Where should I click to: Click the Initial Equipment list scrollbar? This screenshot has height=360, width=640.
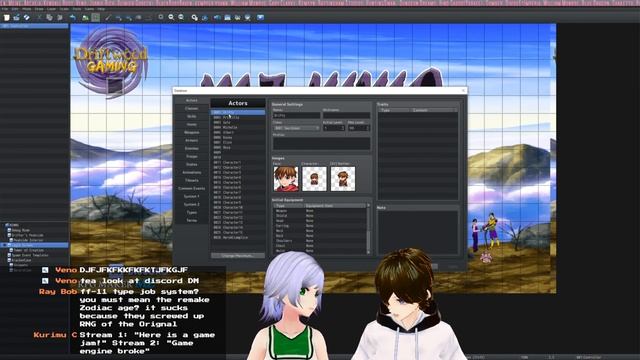369,229
